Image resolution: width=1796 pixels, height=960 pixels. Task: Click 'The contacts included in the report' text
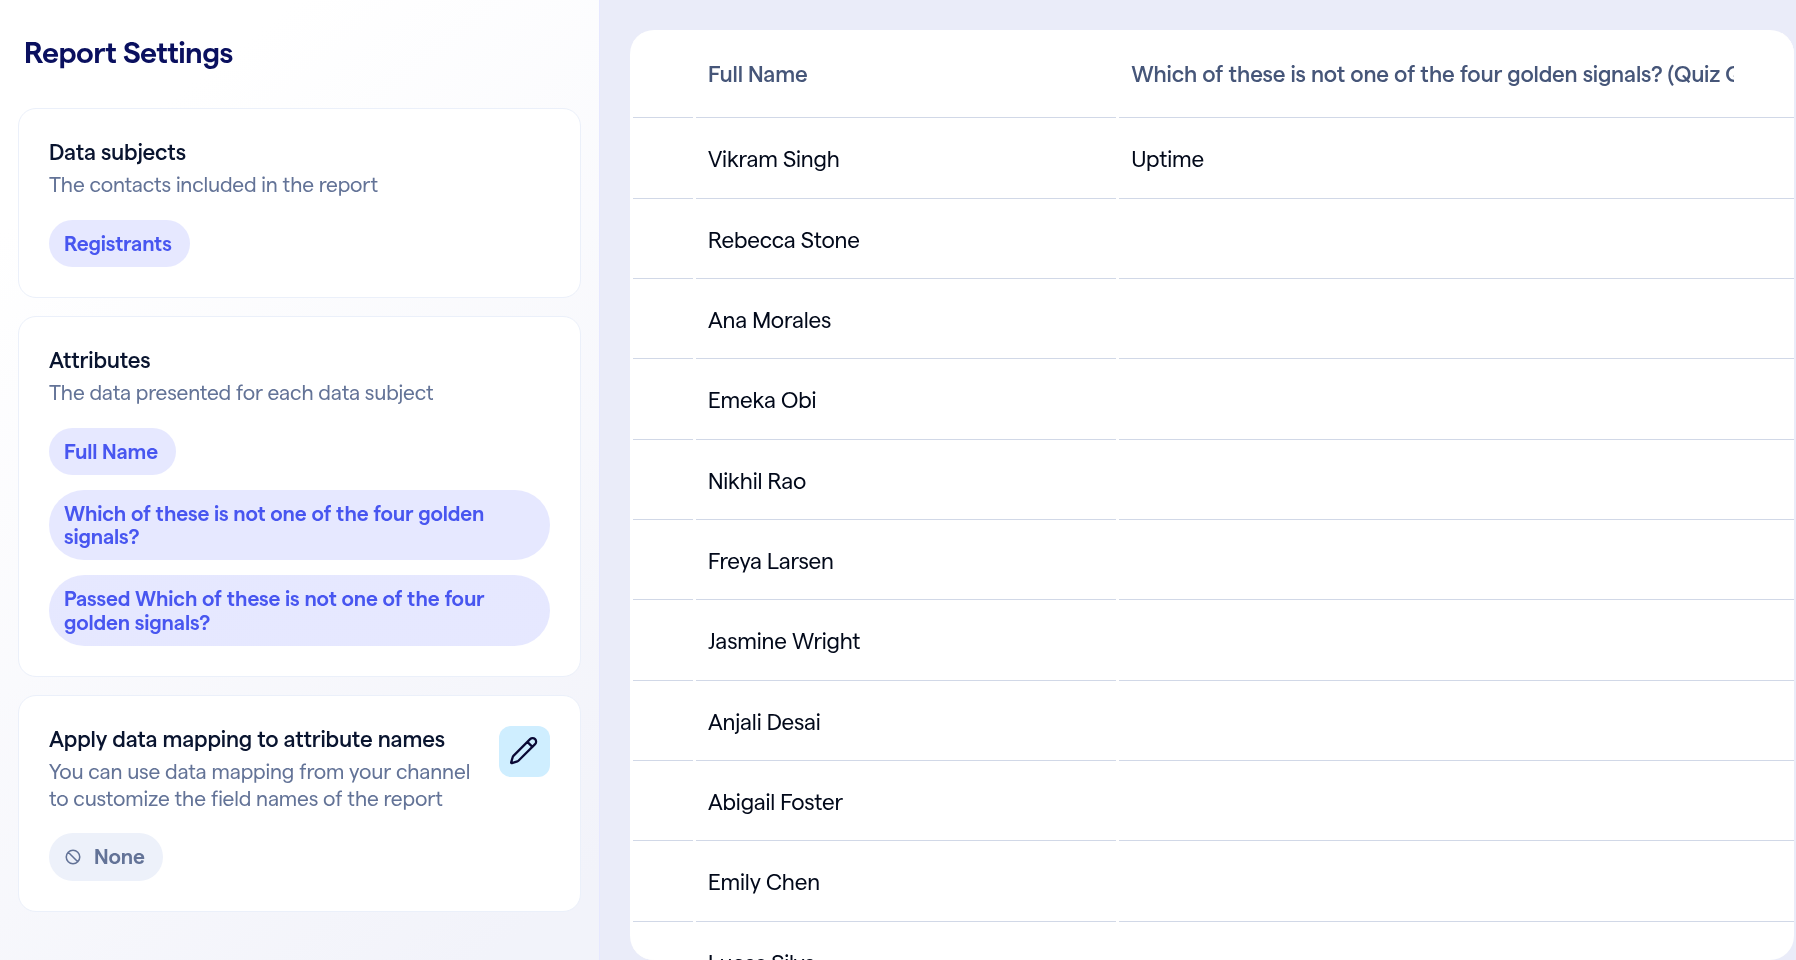(x=213, y=185)
